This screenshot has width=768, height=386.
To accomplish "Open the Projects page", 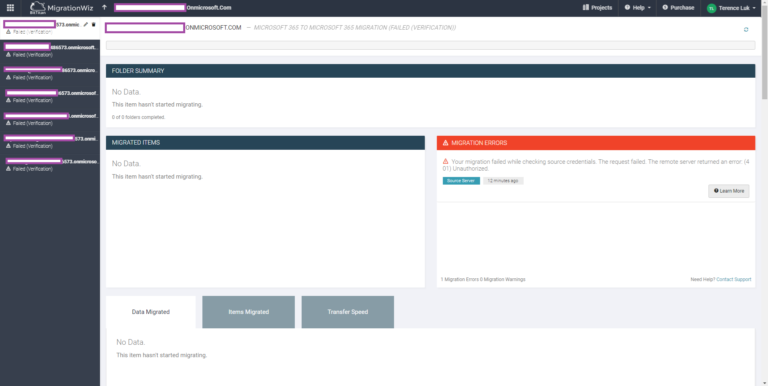I will pos(597,8).
